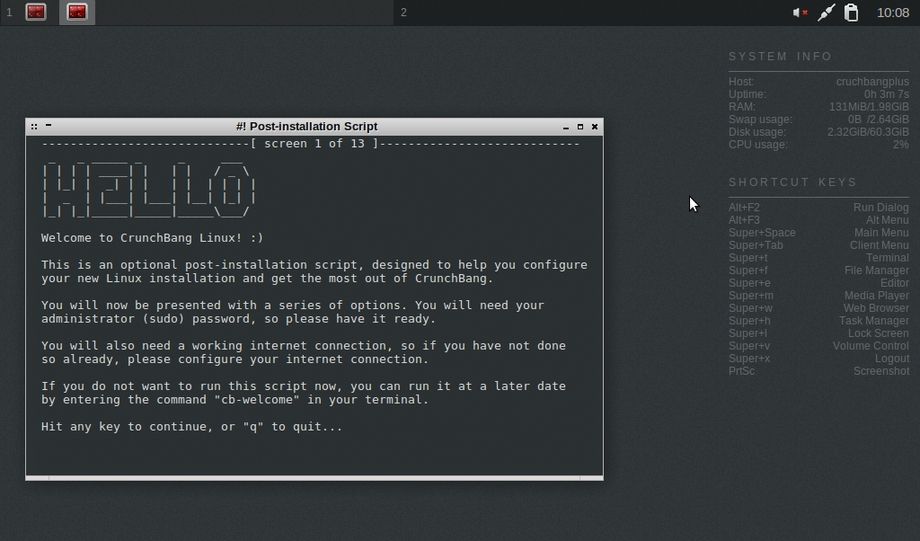Open the clipboard manager tray icon

click(x=851, y=12)
